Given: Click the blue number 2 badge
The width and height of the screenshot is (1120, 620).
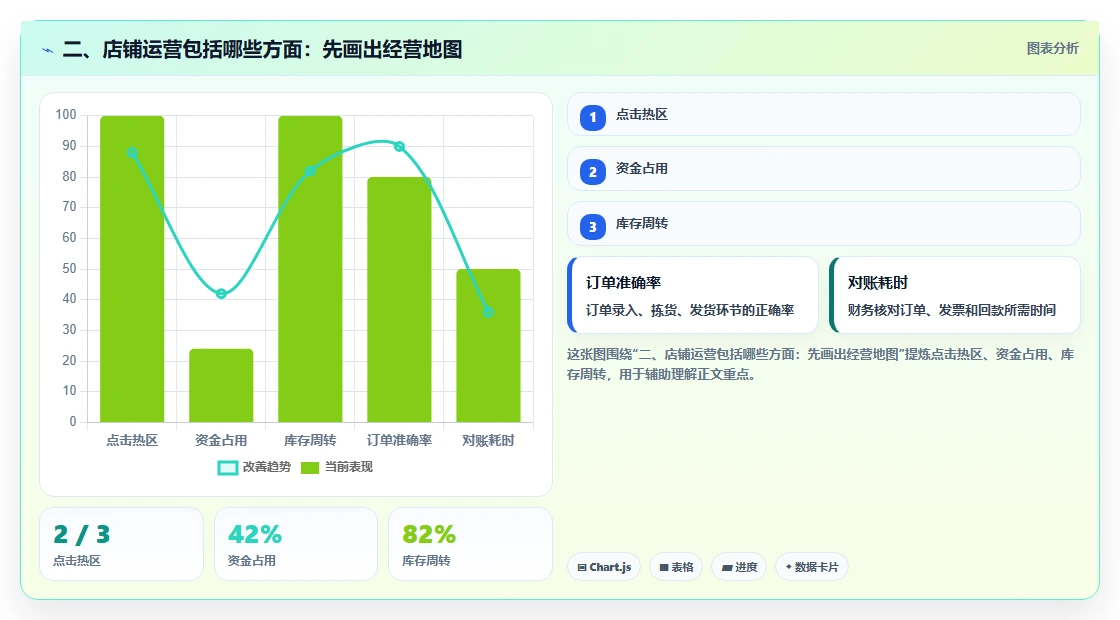Looking at the screenshot, I should tap(593, 171).
